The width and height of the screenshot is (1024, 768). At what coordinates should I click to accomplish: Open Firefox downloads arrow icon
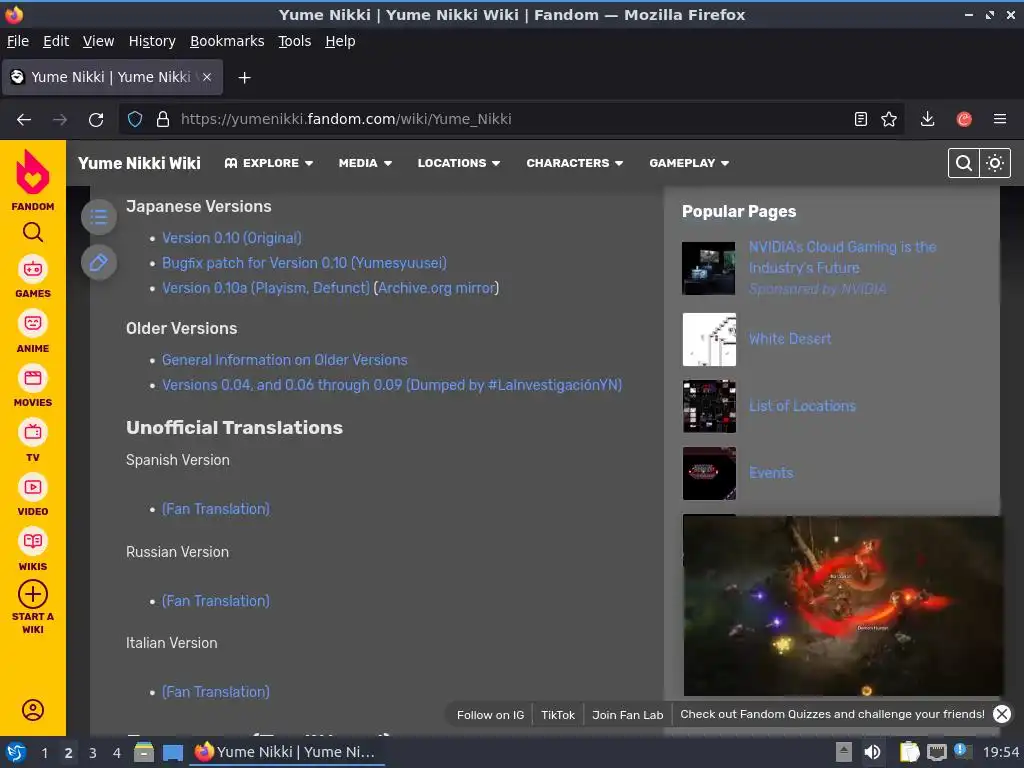coord(927,119)
